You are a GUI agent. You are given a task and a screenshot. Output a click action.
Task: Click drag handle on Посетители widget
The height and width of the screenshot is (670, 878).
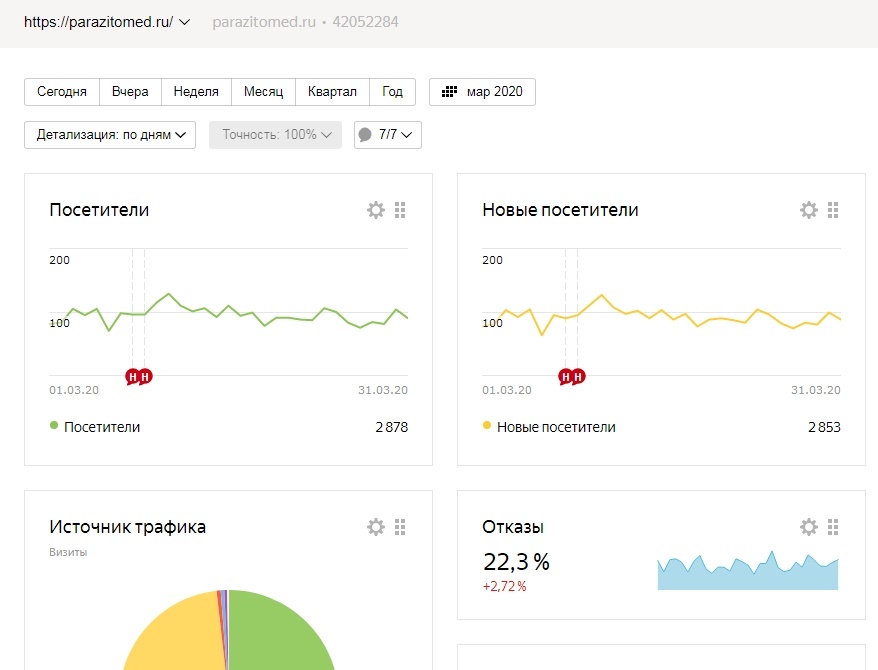(x=400, y=210)
